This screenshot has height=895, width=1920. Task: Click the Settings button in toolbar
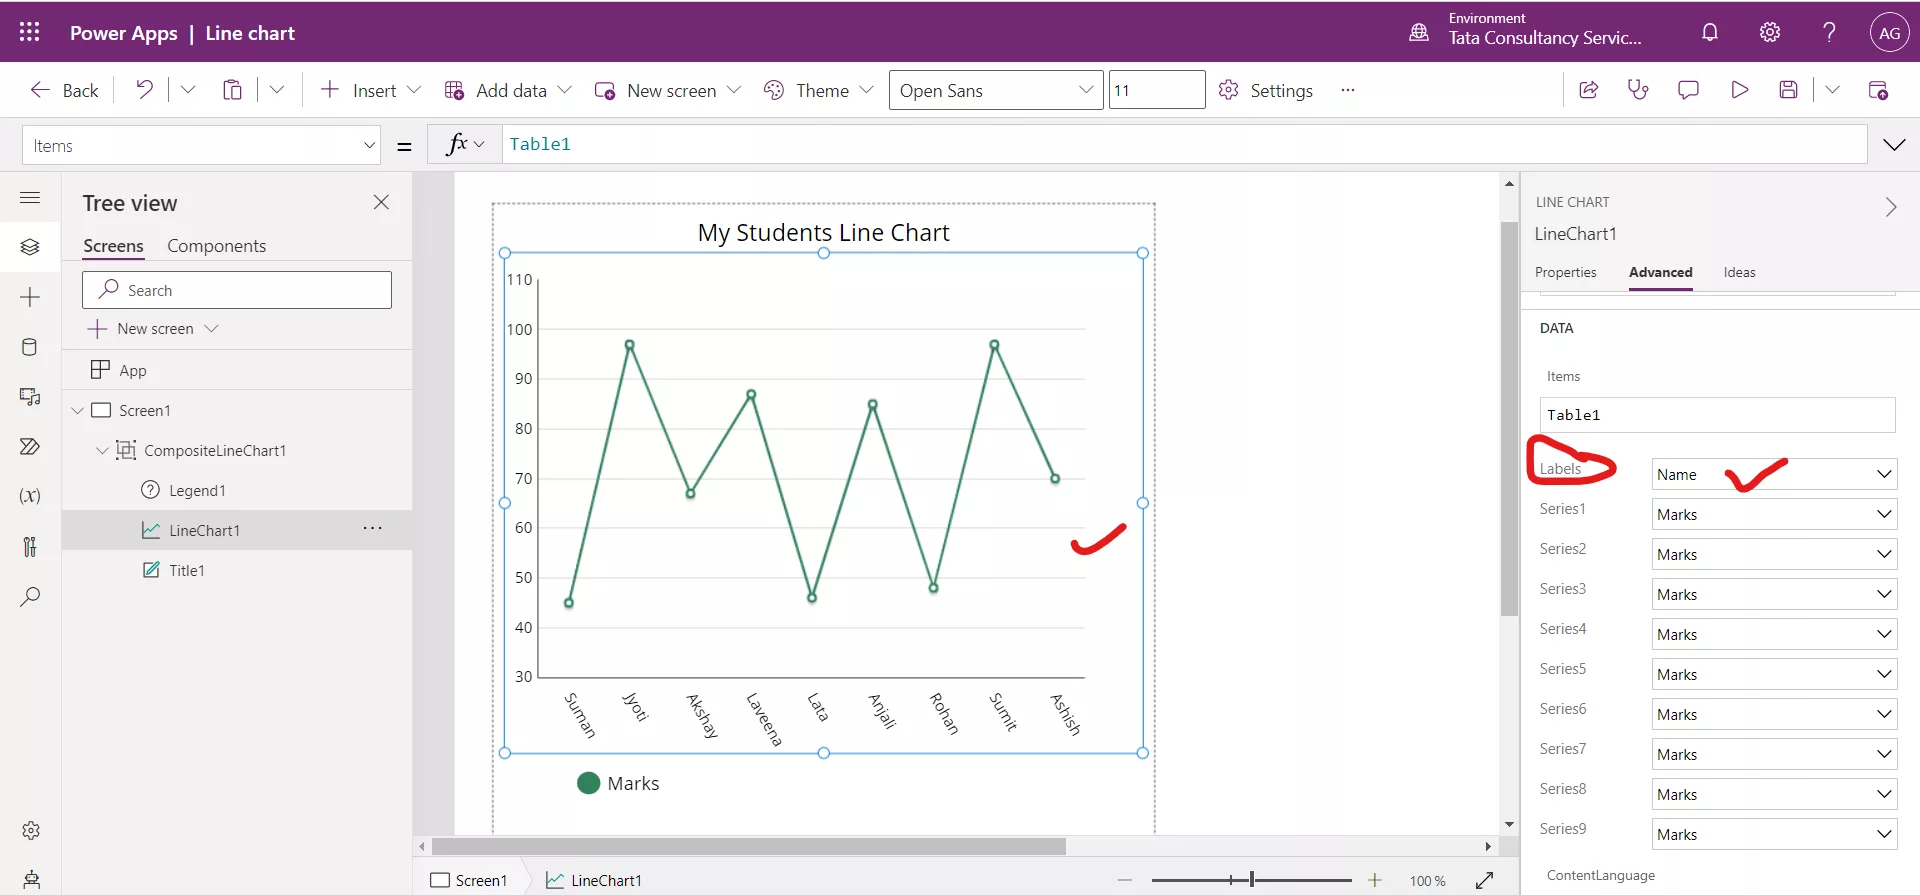click(x=1266, y=90)
